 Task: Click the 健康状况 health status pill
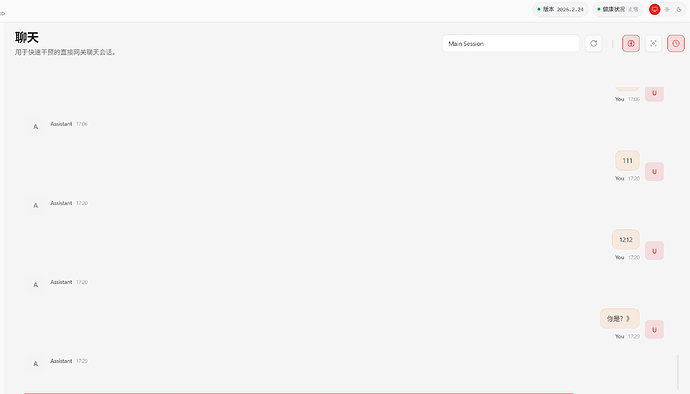click(x=618, y=9)
